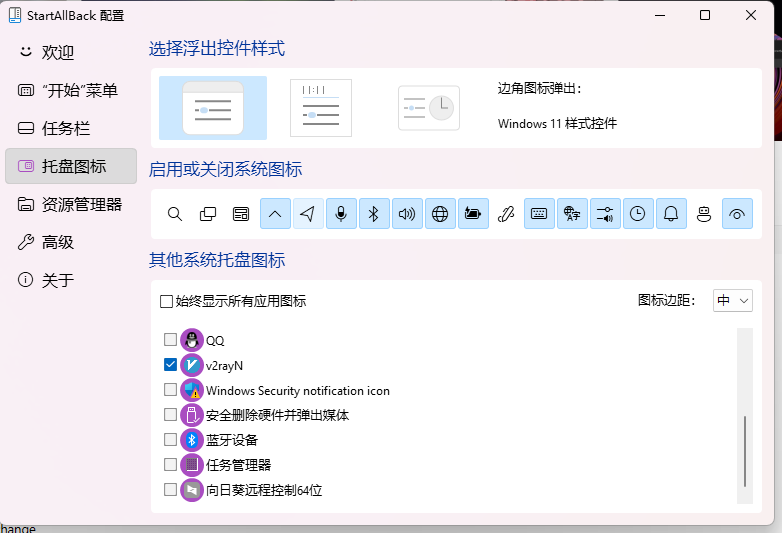The image size is (782, 533).
Task: Click the 蓝牙设备 Bluetooth list icon
Action: (x=192, y=440)
